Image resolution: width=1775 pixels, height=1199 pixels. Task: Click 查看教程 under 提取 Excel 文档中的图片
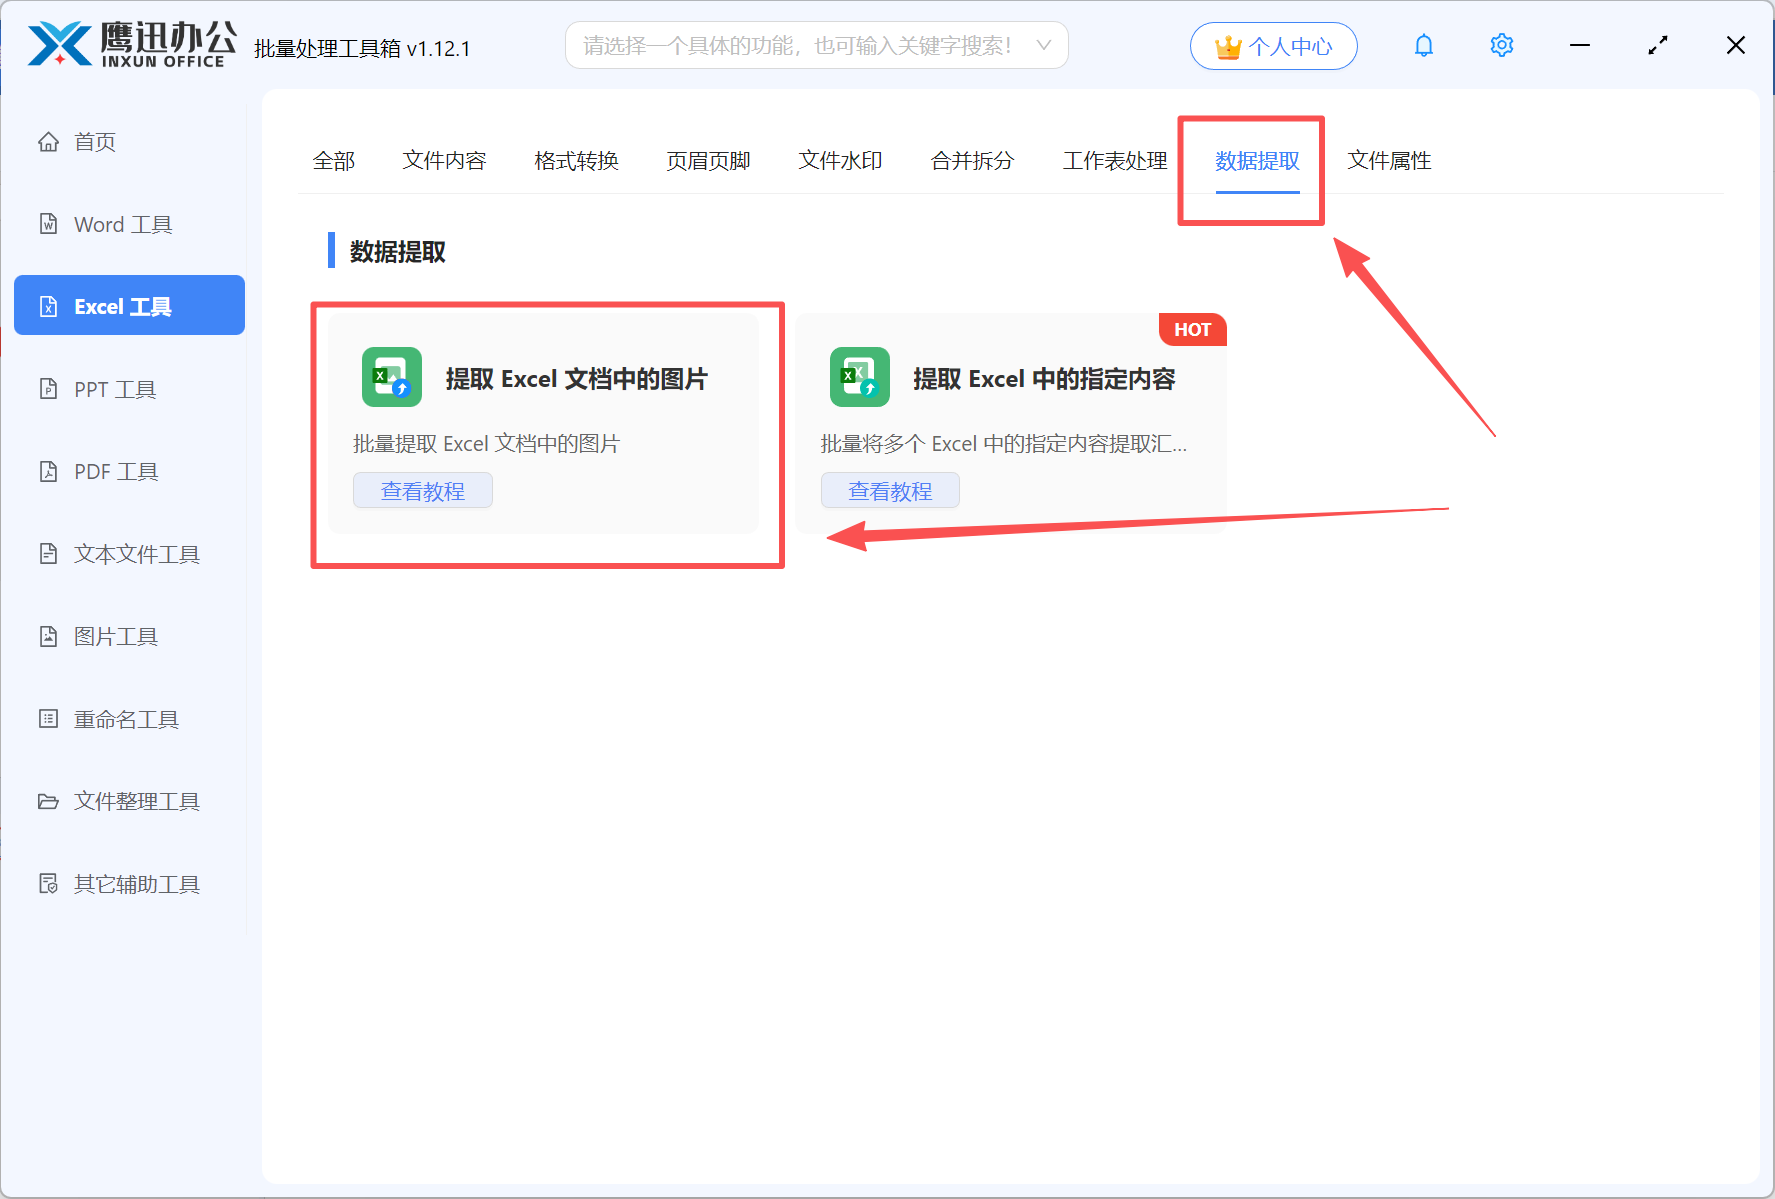(x=422, y=490)
